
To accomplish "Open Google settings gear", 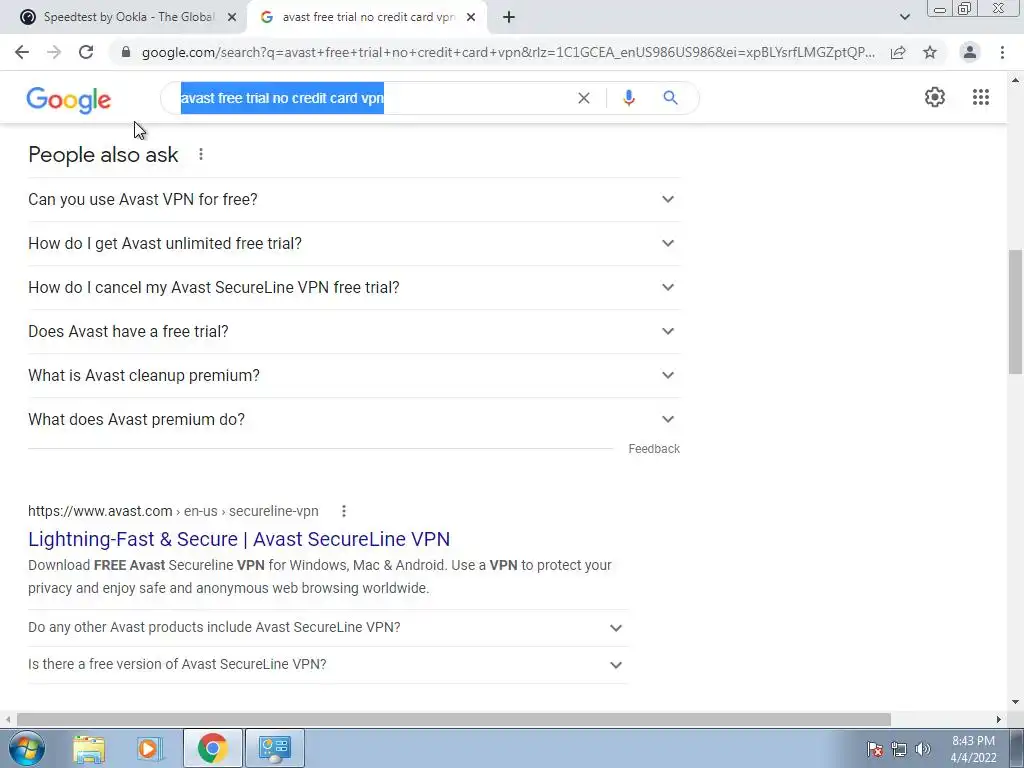I will click(935, 97).
